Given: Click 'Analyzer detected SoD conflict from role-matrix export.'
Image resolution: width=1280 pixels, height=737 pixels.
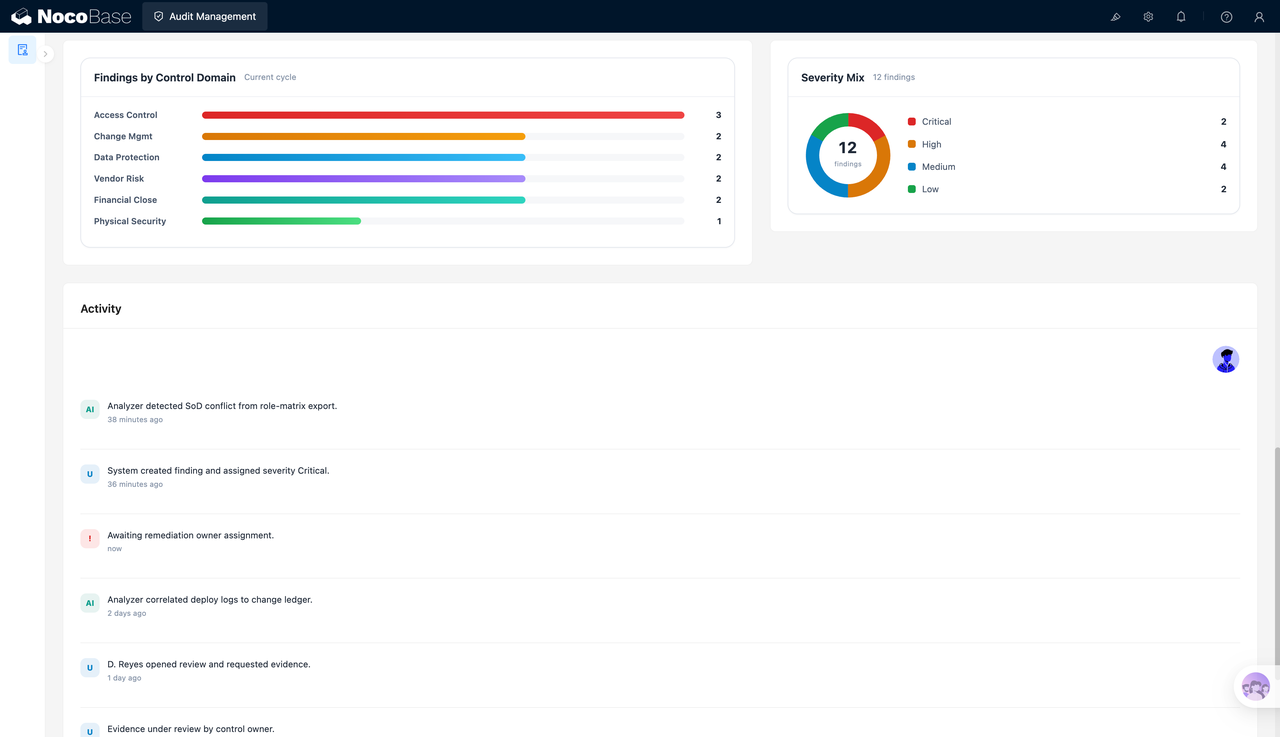Looking at the screenshot, I should point(222,406).
